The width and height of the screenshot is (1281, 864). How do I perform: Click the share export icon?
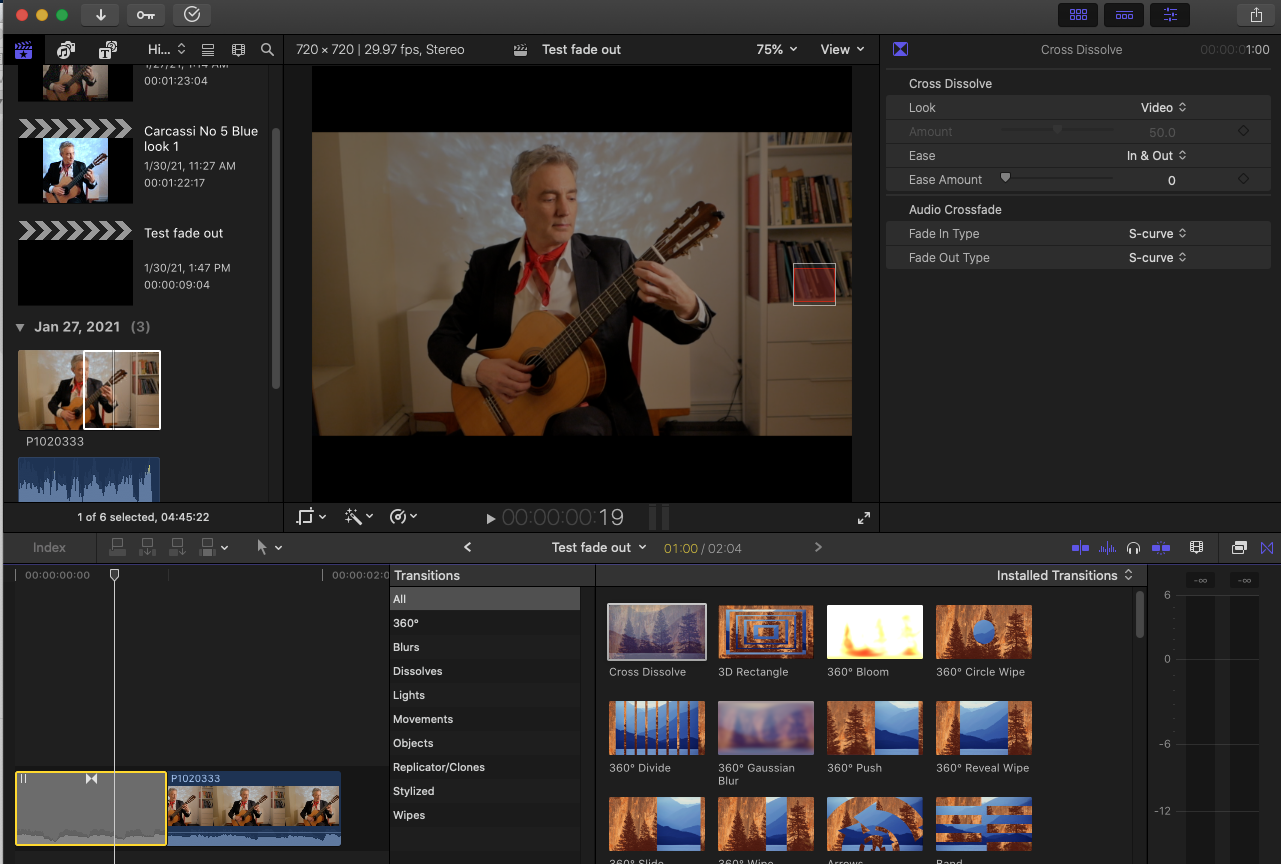coord(1256,15)
